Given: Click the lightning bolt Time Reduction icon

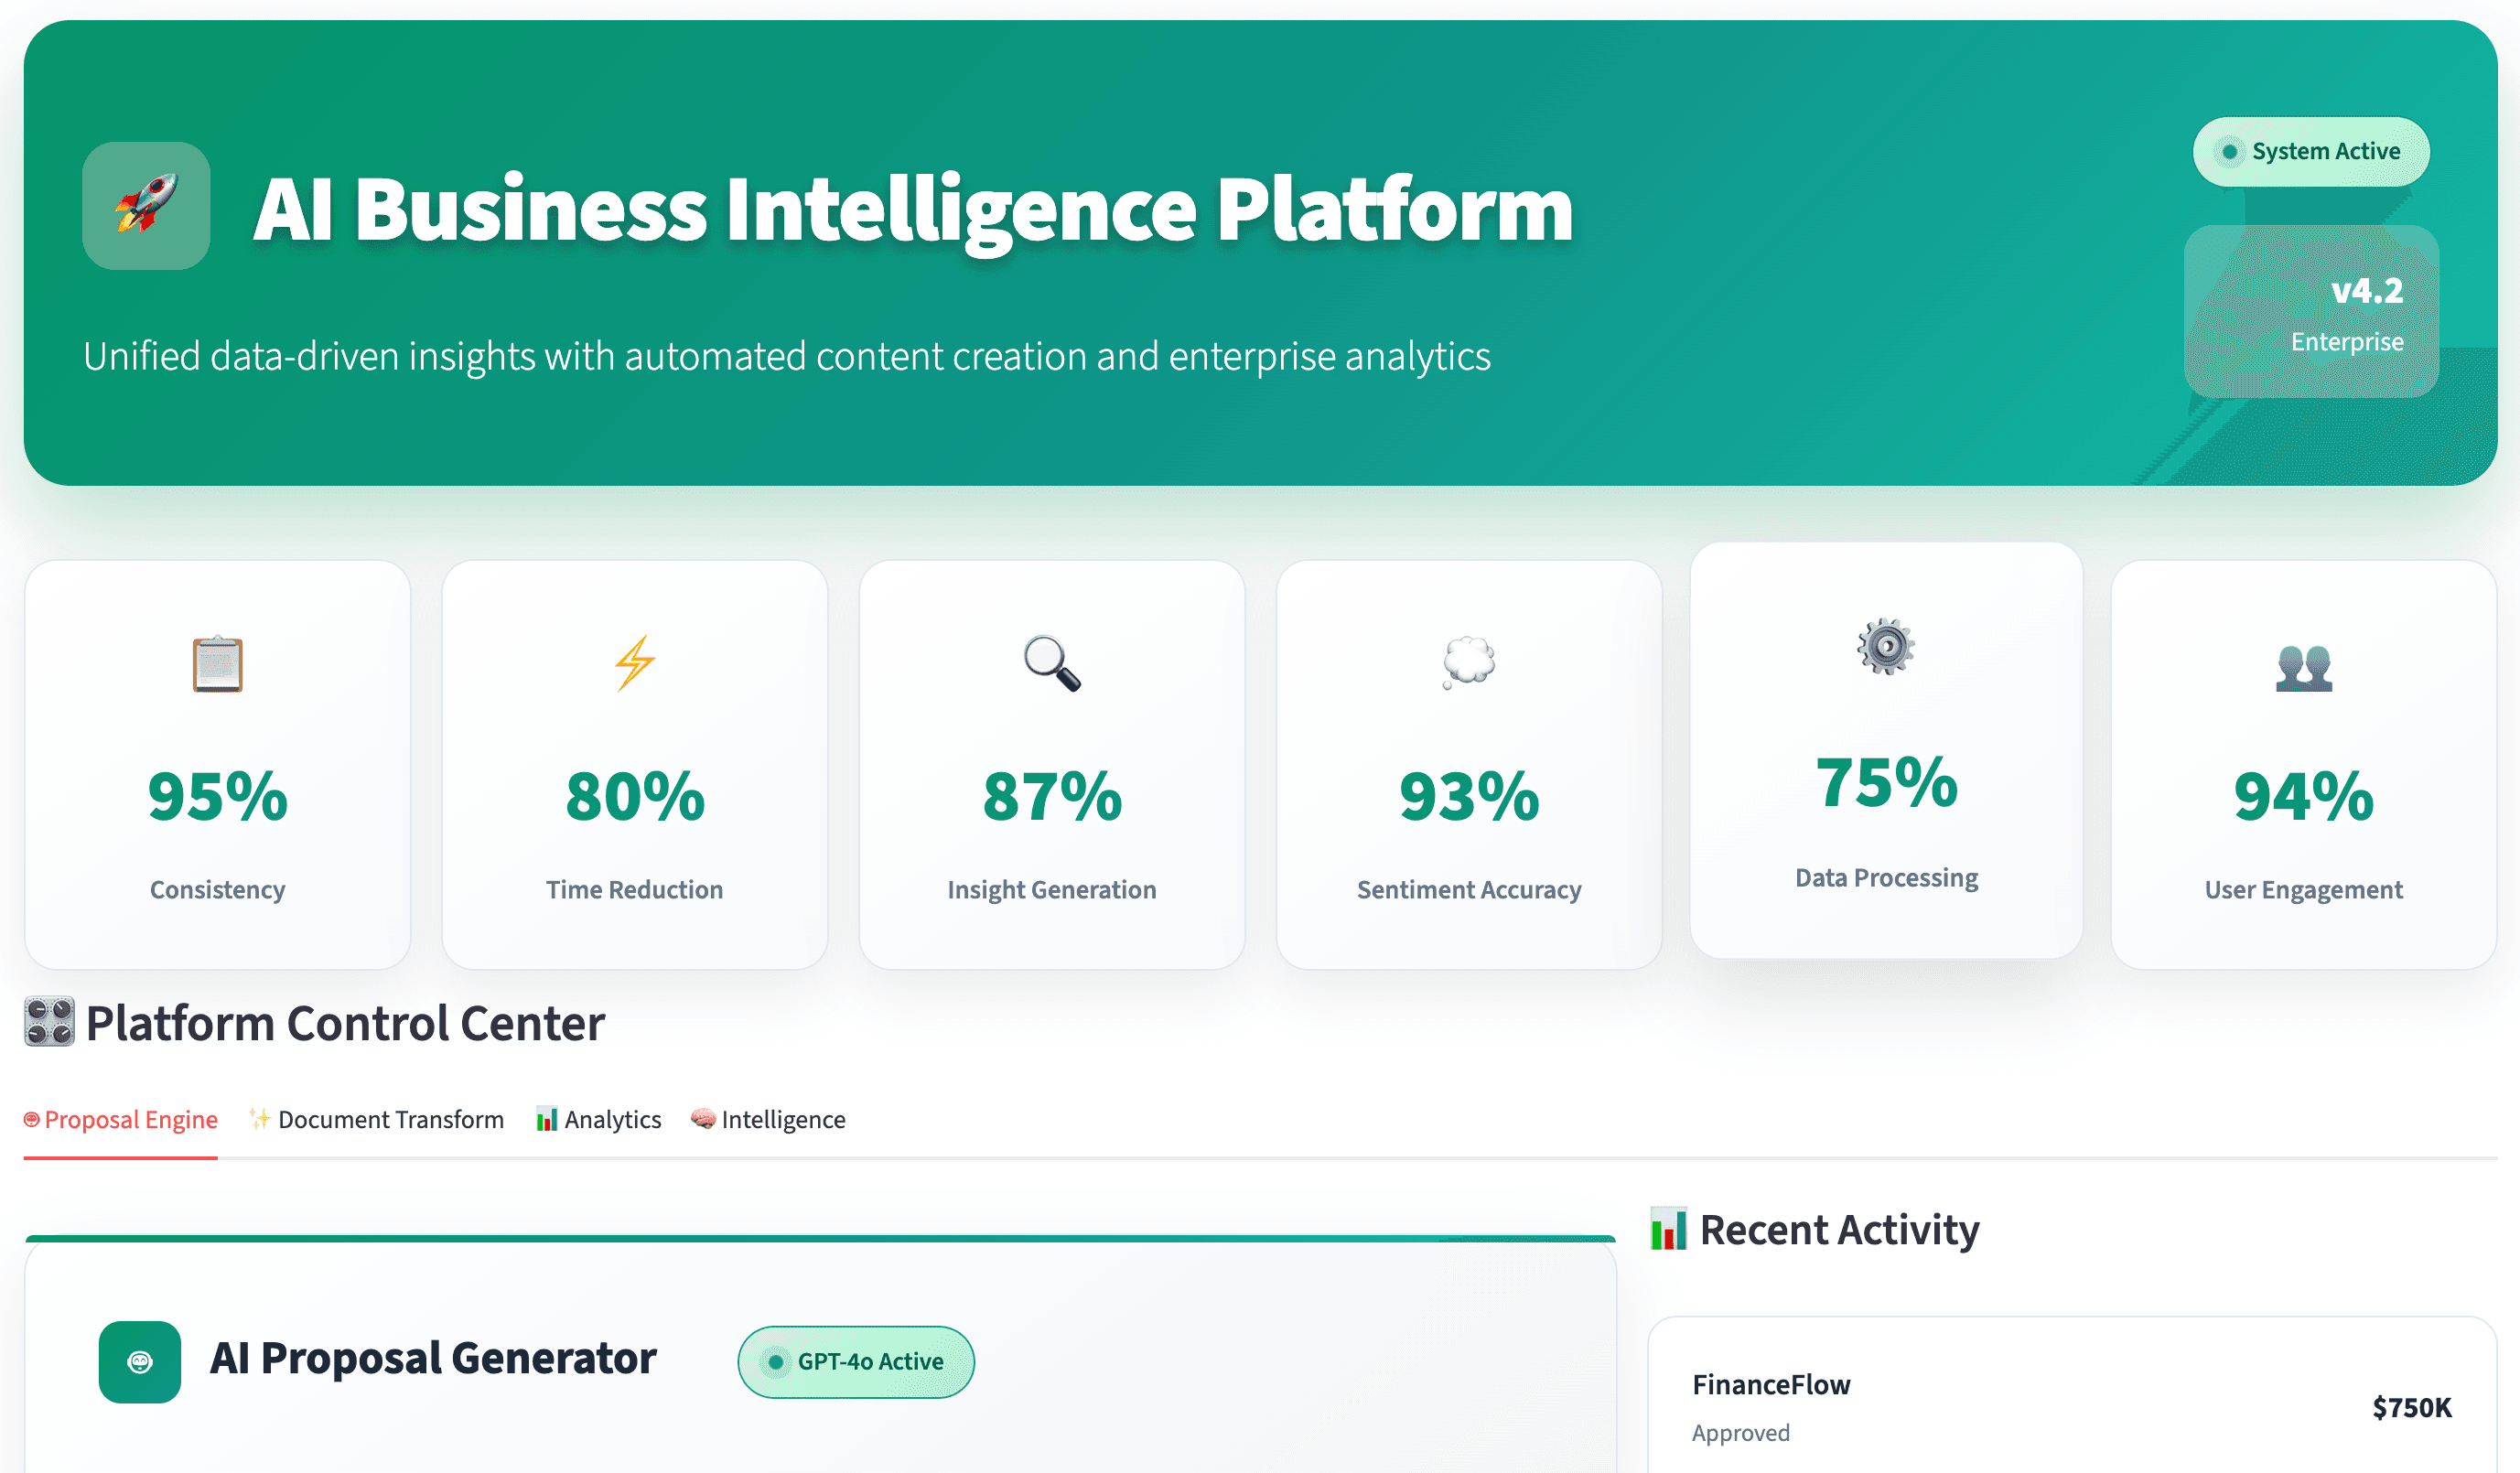Looking at the screenshot, I should pos(634,663).
